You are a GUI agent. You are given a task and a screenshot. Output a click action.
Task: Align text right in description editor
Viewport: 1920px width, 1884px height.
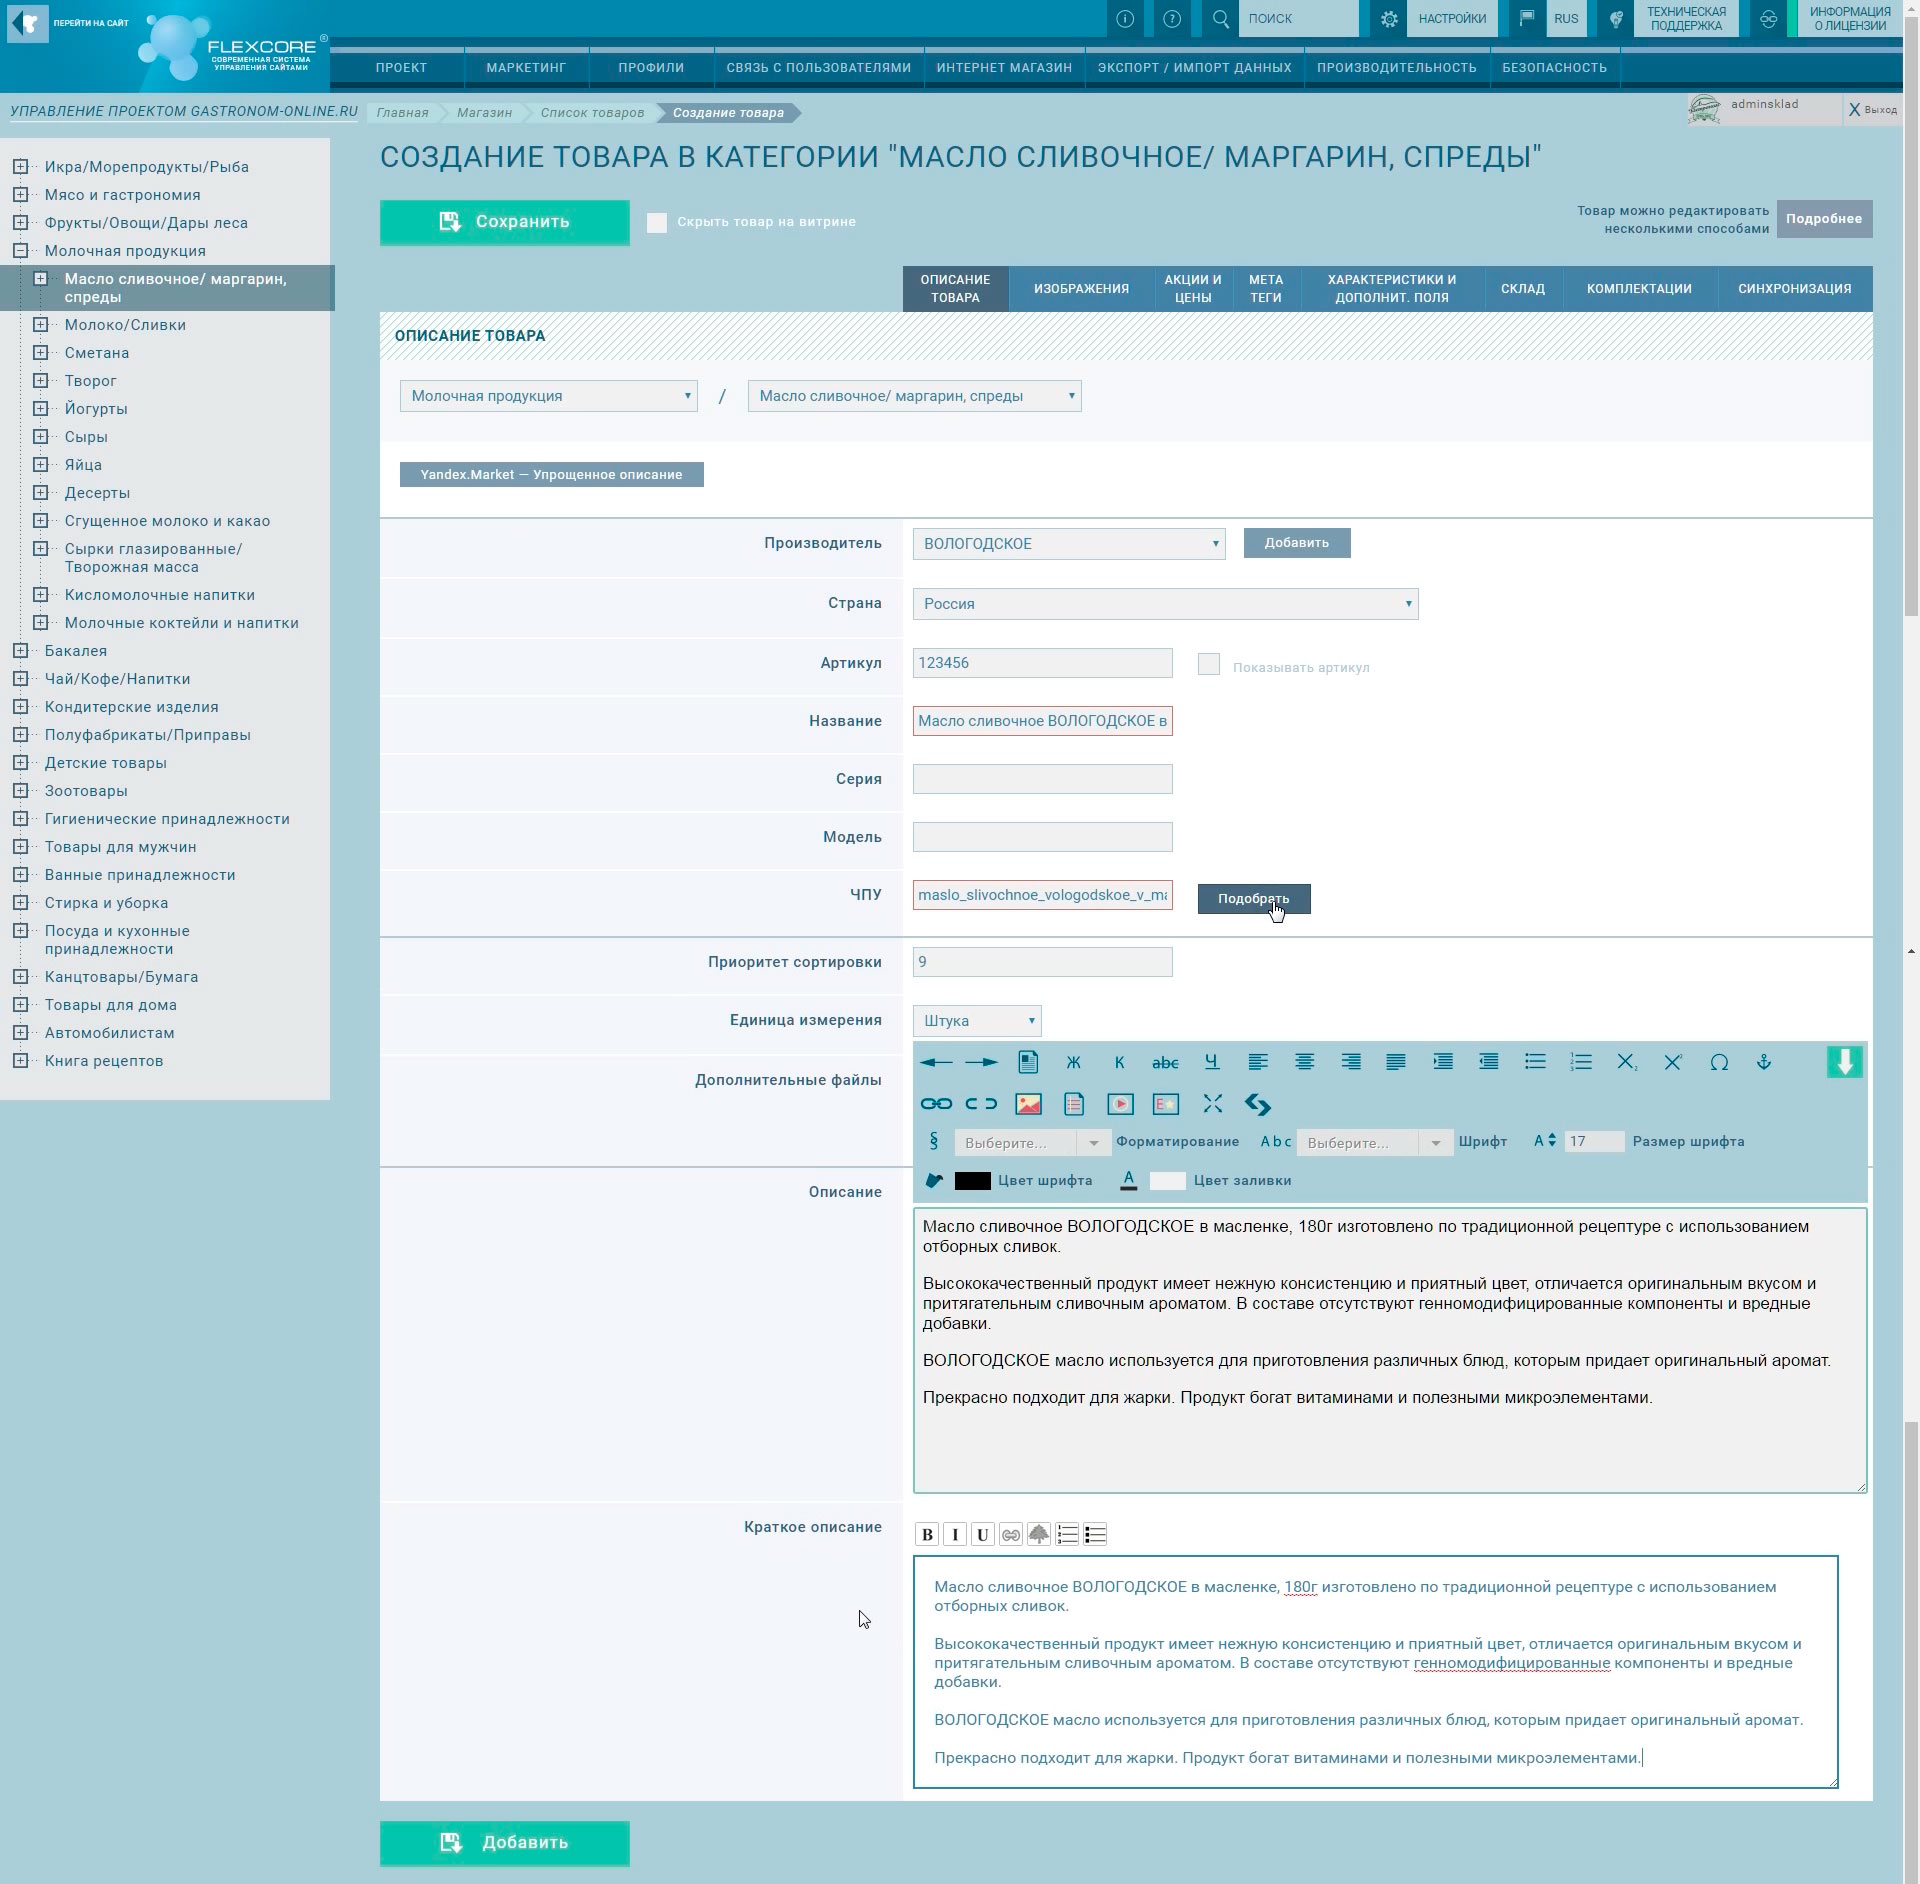pos(1350,1062)
